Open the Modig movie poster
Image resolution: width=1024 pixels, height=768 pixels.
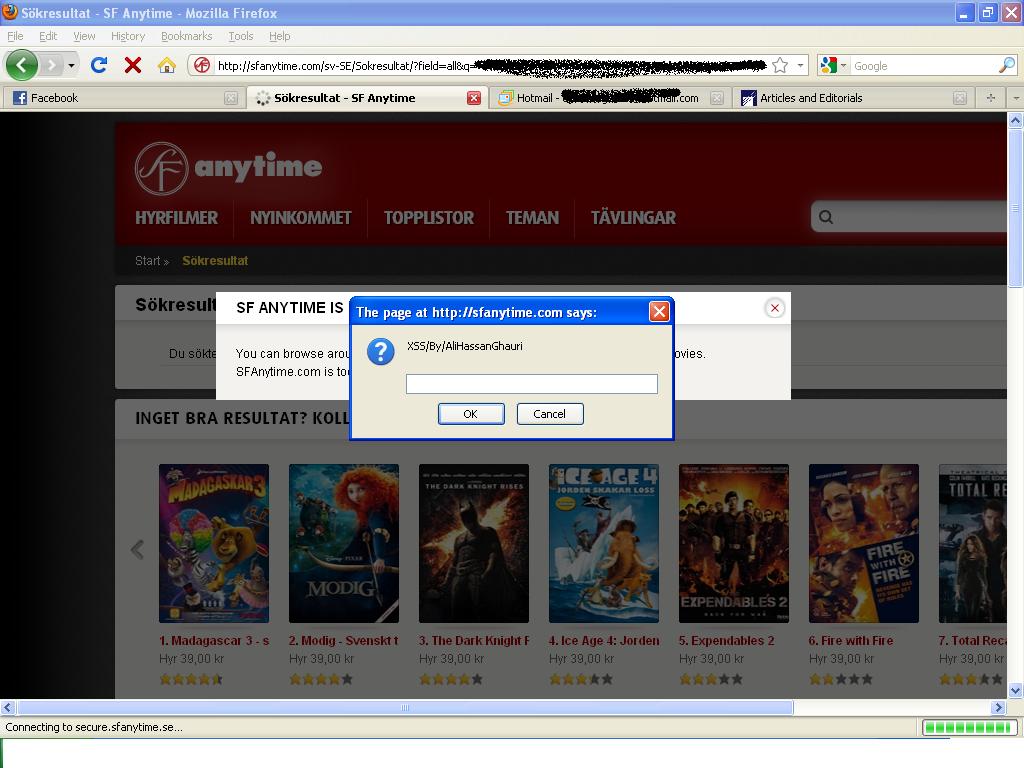pyautogui.click(x=344, y=543)
